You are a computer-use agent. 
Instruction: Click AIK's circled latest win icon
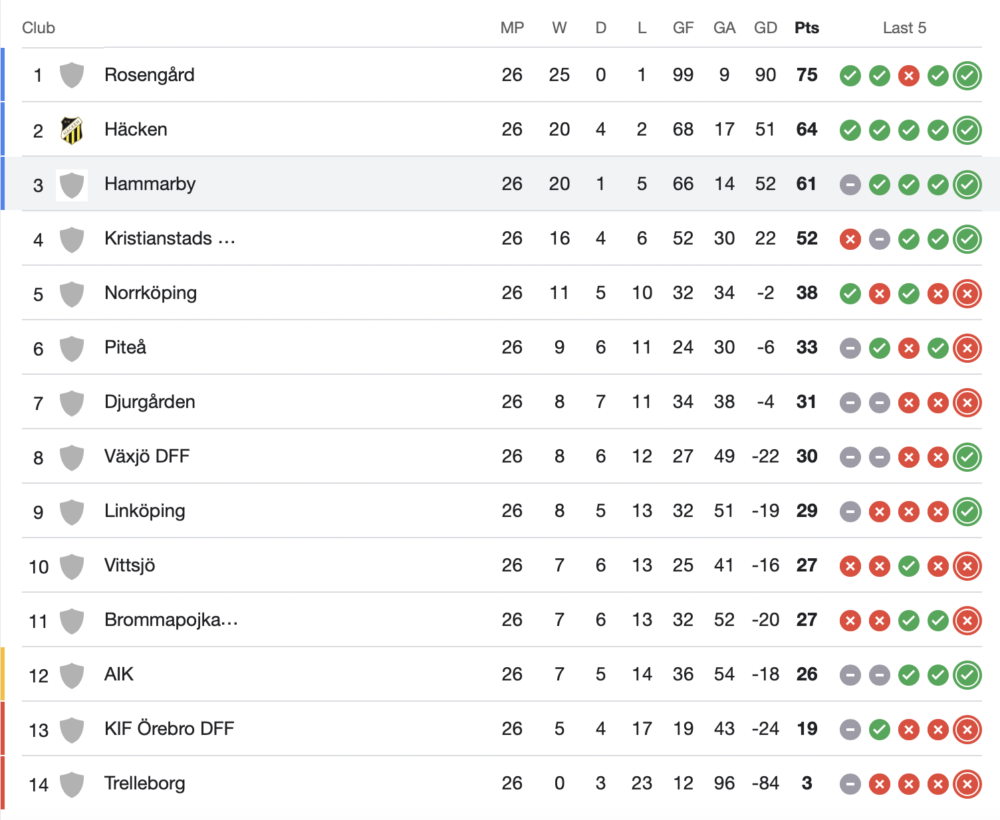click(967, 675)
